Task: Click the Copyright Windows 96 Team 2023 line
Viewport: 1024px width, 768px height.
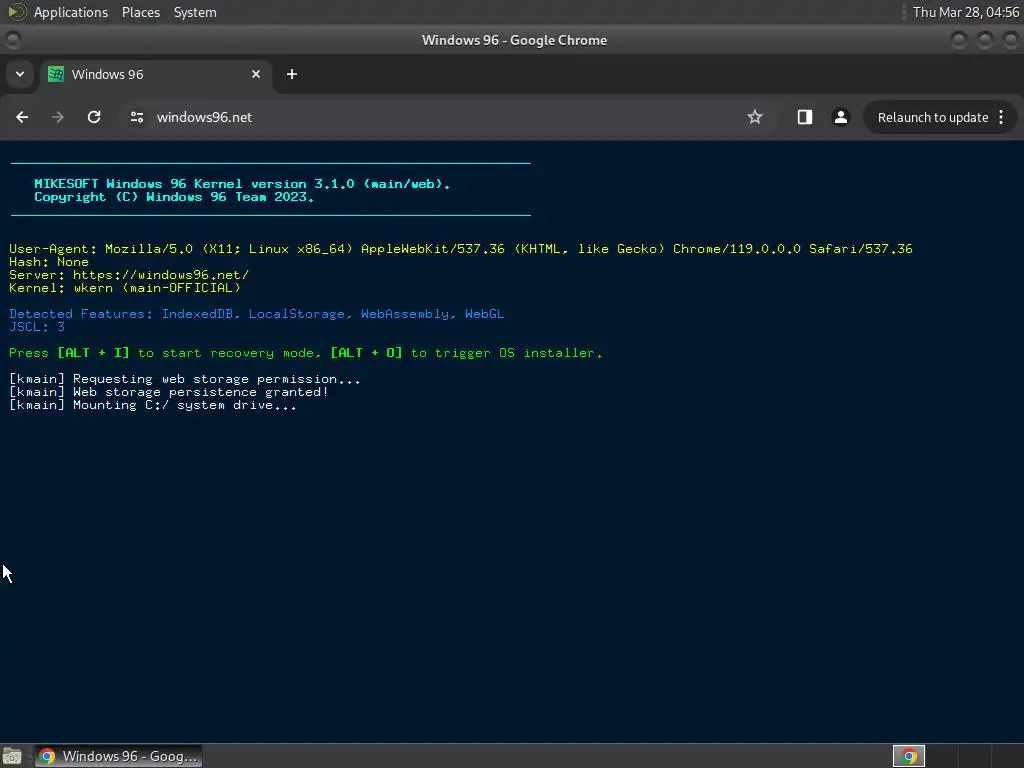Action: (174, 197)
